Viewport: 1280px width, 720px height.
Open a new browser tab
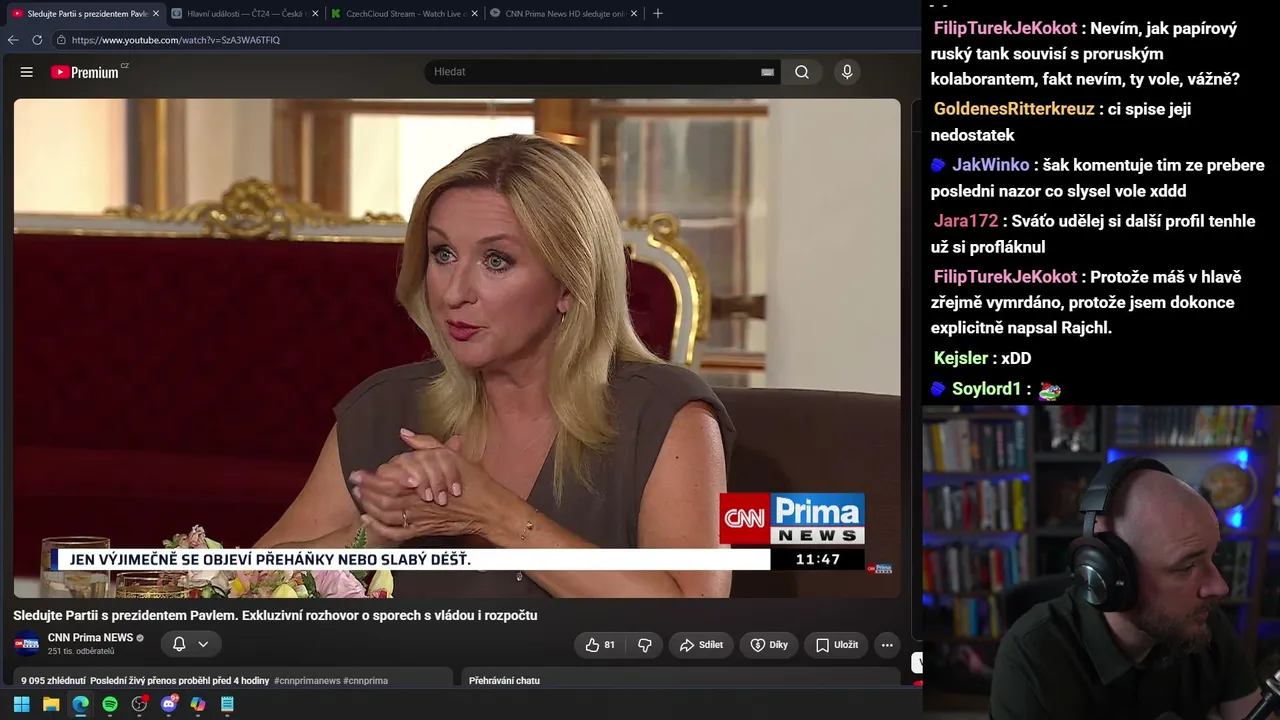(x=657, y=14)
